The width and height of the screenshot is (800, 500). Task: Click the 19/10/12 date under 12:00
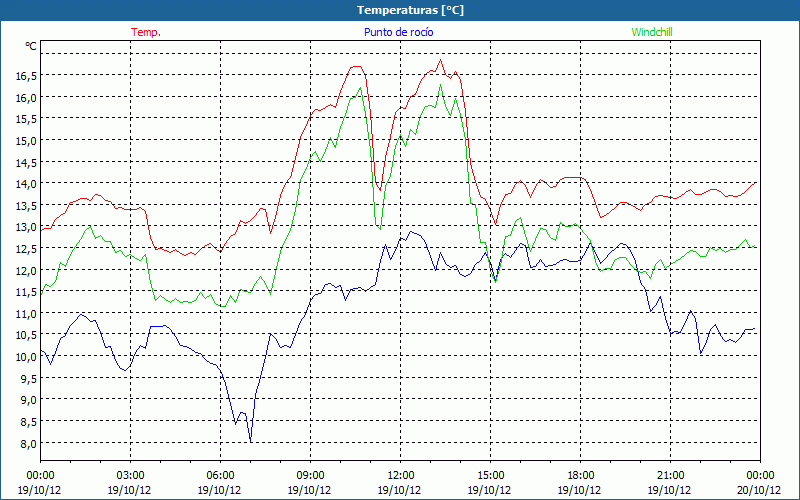pyautogui.click(x=399, y=490)
